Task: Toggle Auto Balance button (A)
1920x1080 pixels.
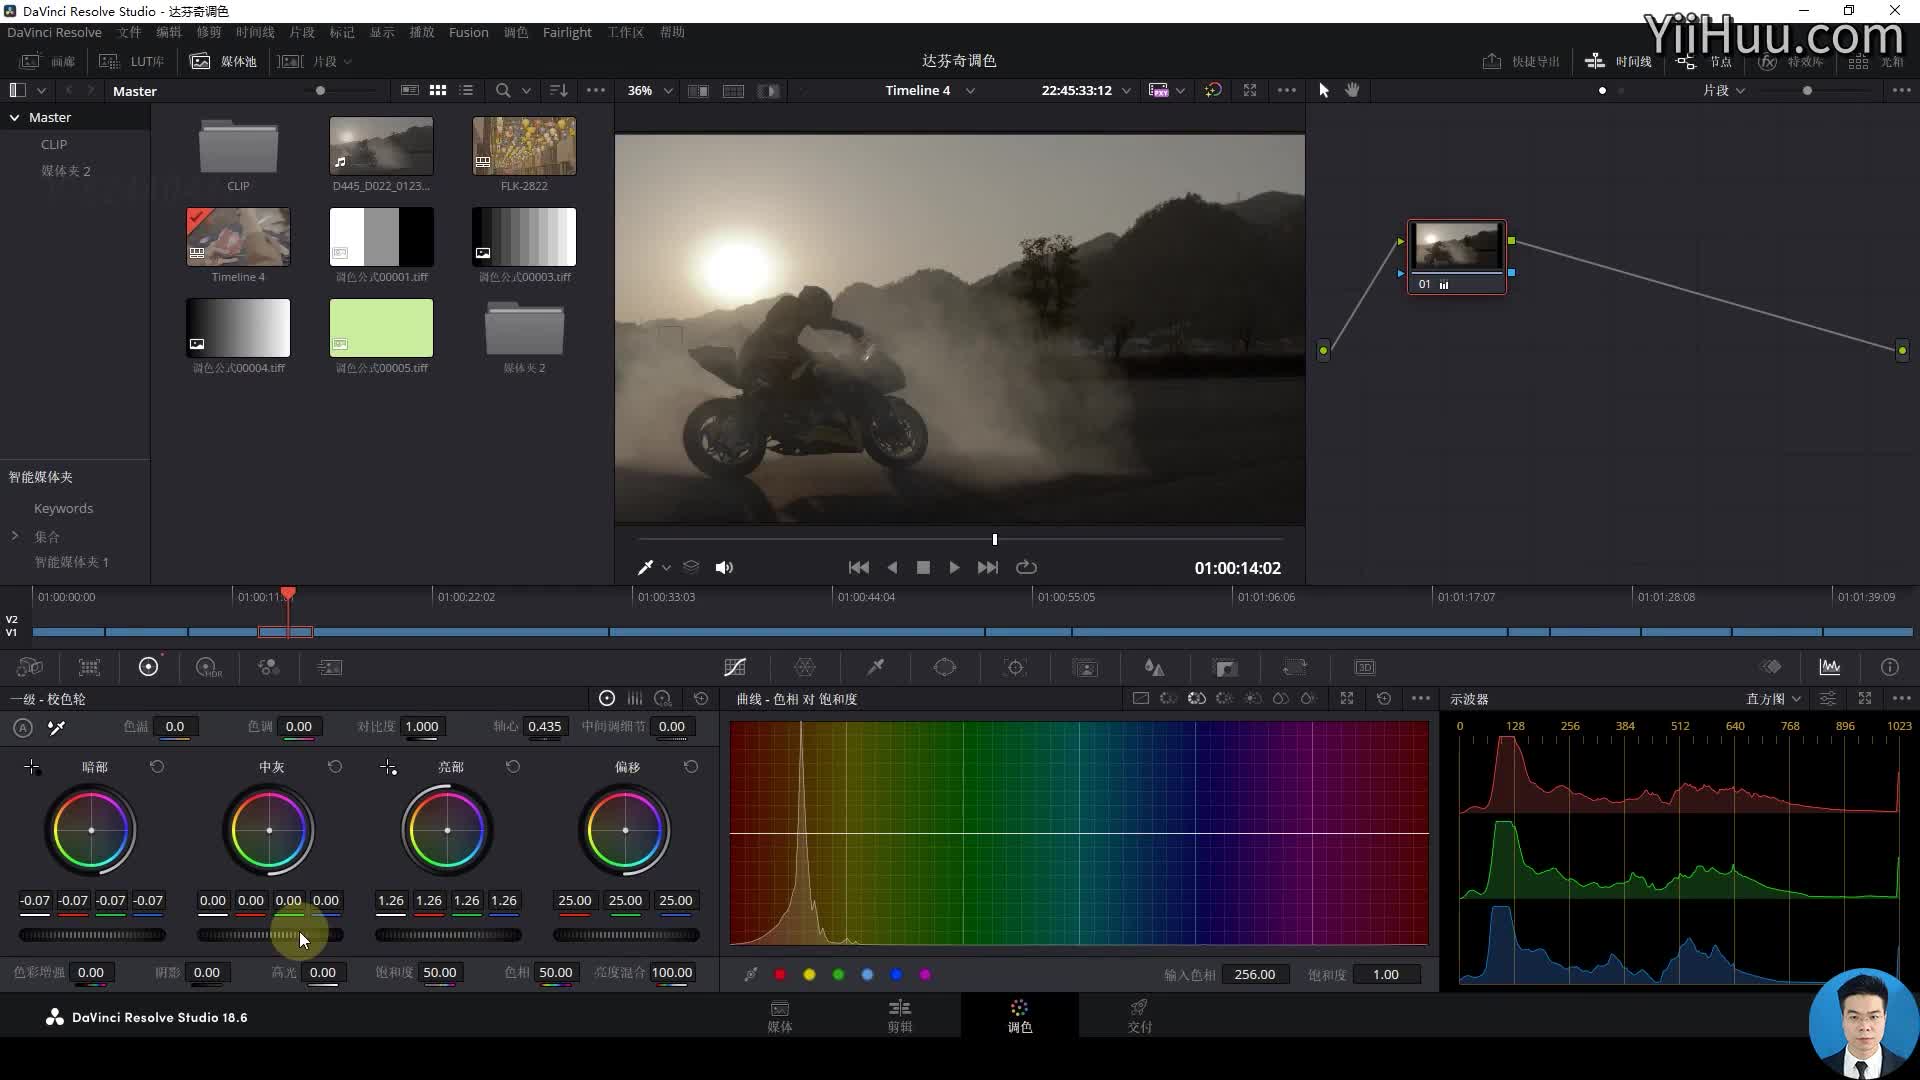Action: [x=23, y=727]
